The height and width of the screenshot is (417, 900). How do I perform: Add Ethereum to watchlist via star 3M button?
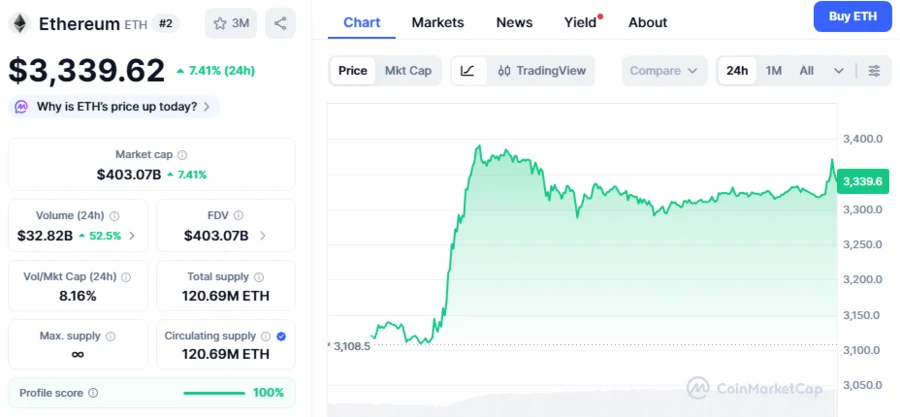pos(231,24)
